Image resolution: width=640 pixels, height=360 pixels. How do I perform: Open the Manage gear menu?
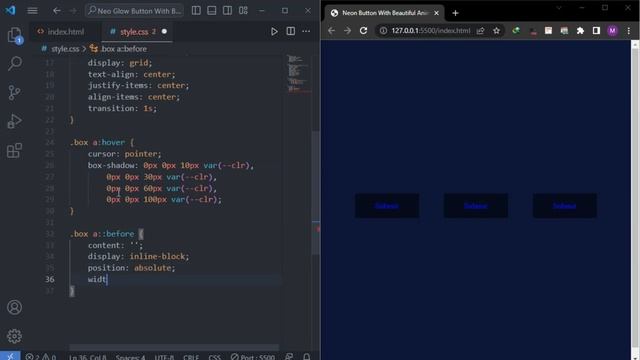click(15, 336)
